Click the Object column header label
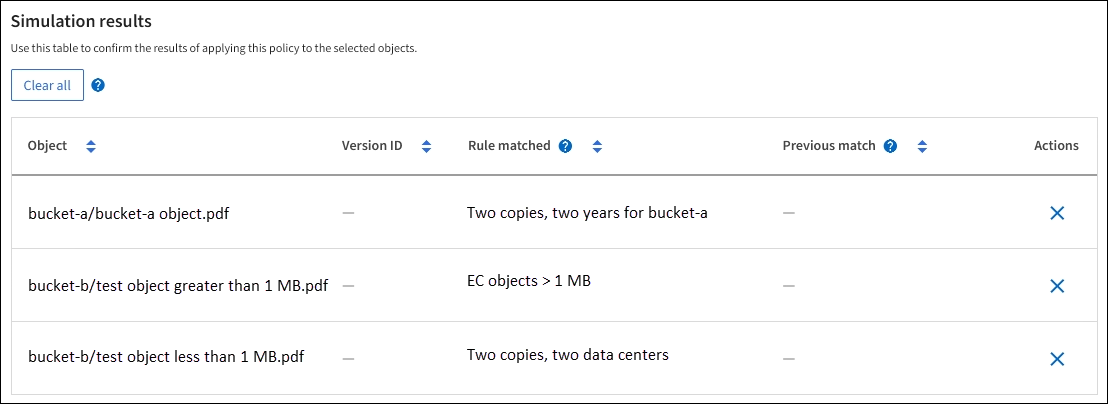Viewport: 1108px width, 404px height. (48, 146)
